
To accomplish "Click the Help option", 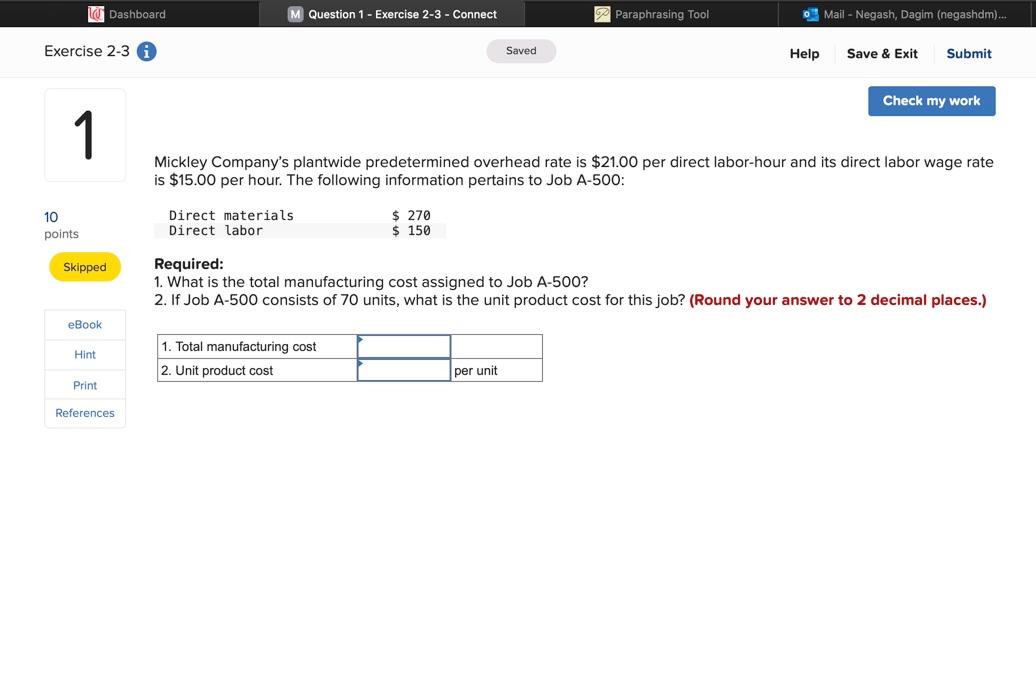I will point(804,53).
